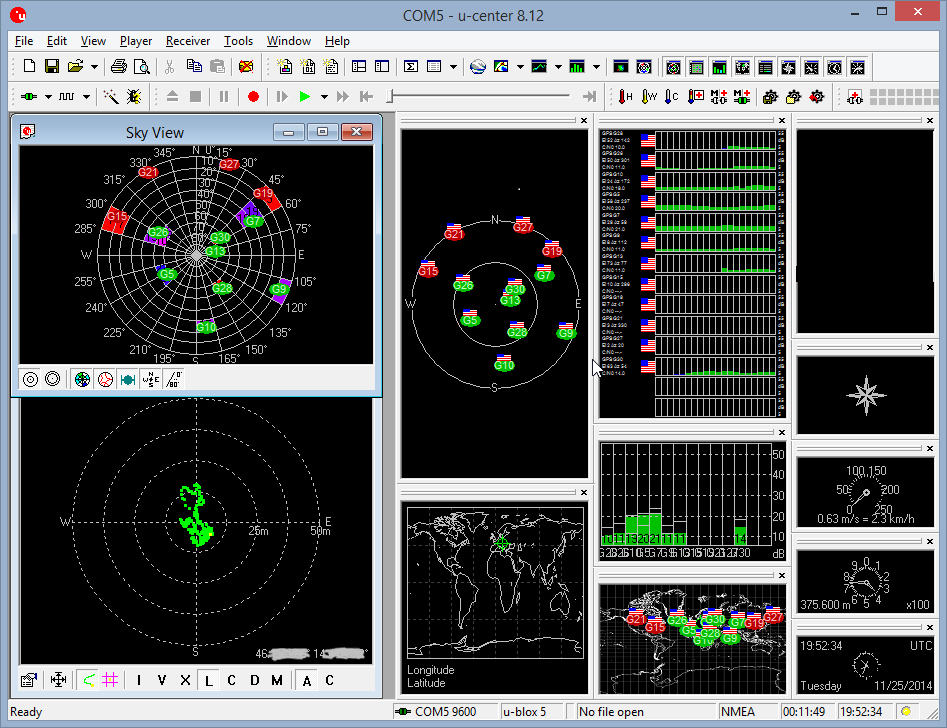Click the red Record button in player toolbar
Image resolution: width=947 pixels, height=728 pixels.
253,97
